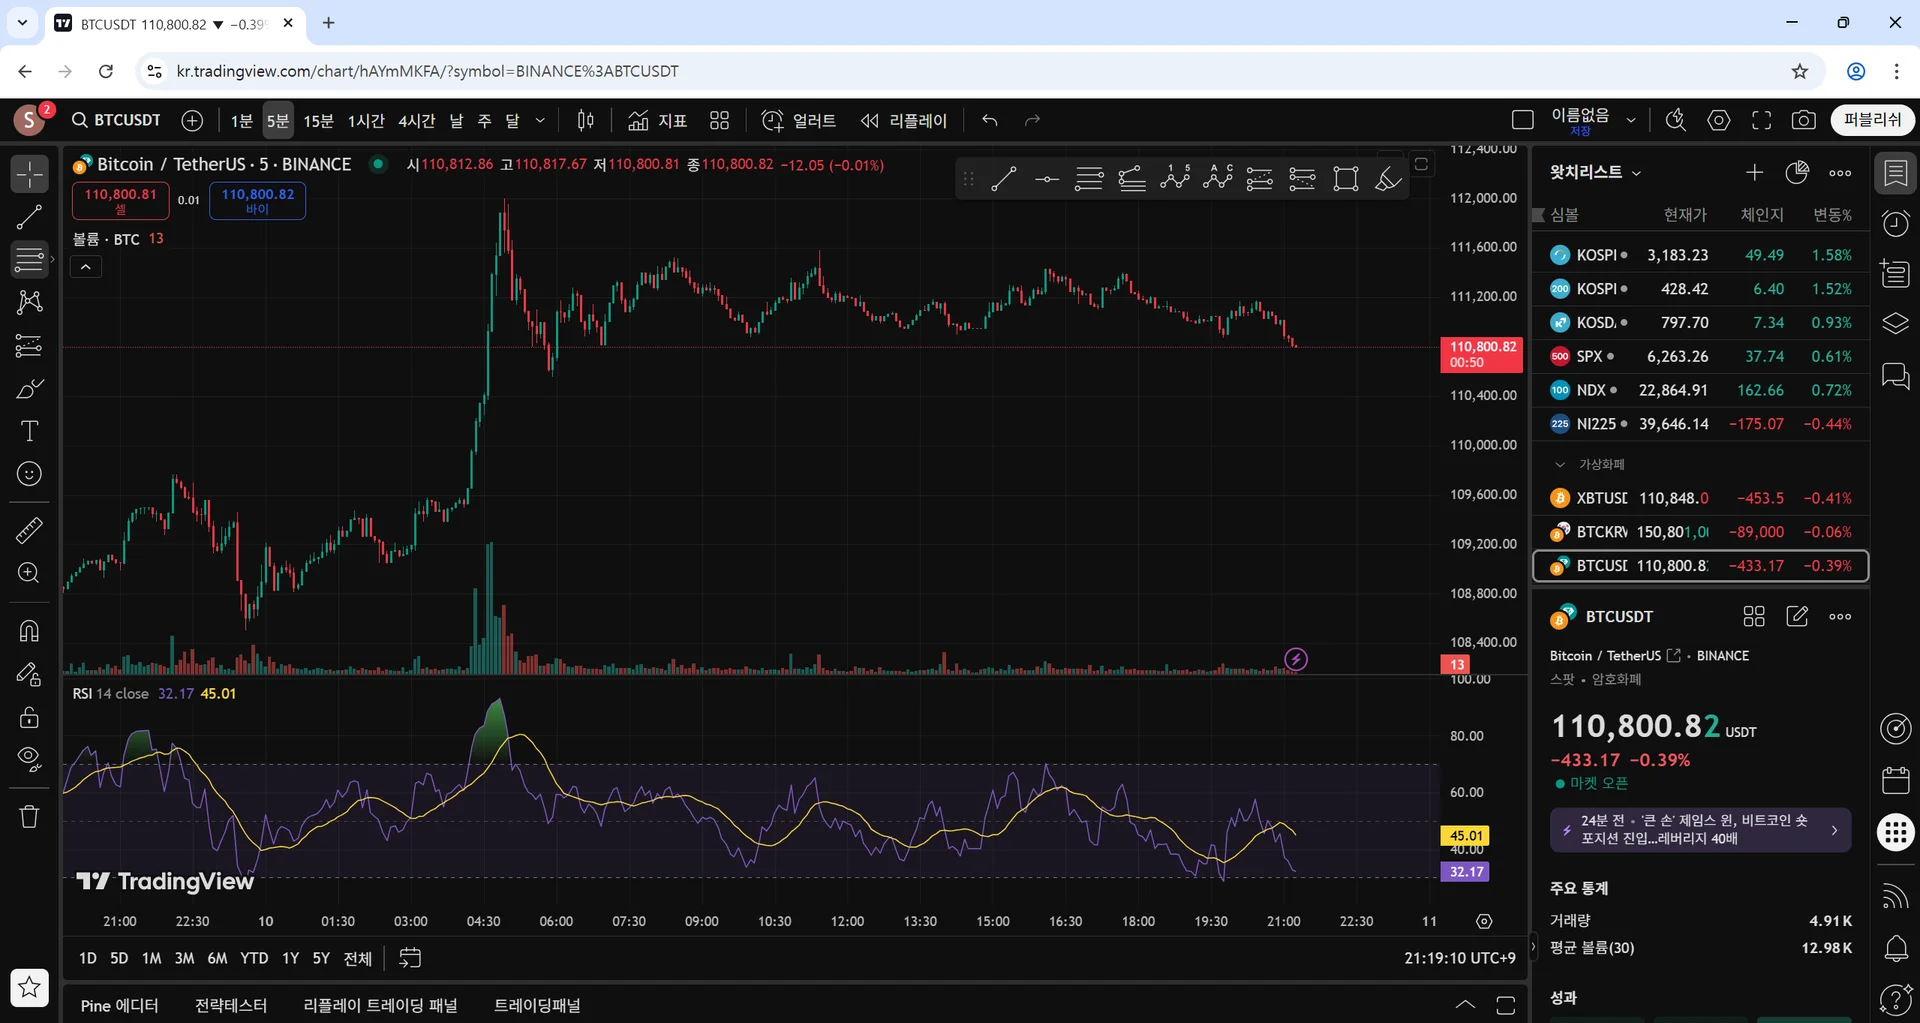
Task: Select the trend line tool in left sidebar
Action: coord(30,217)
